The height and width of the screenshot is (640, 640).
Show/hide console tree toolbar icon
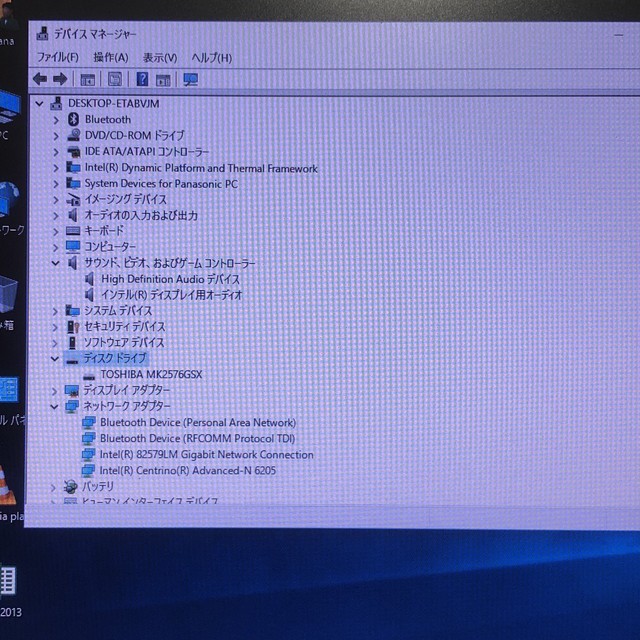88,79
